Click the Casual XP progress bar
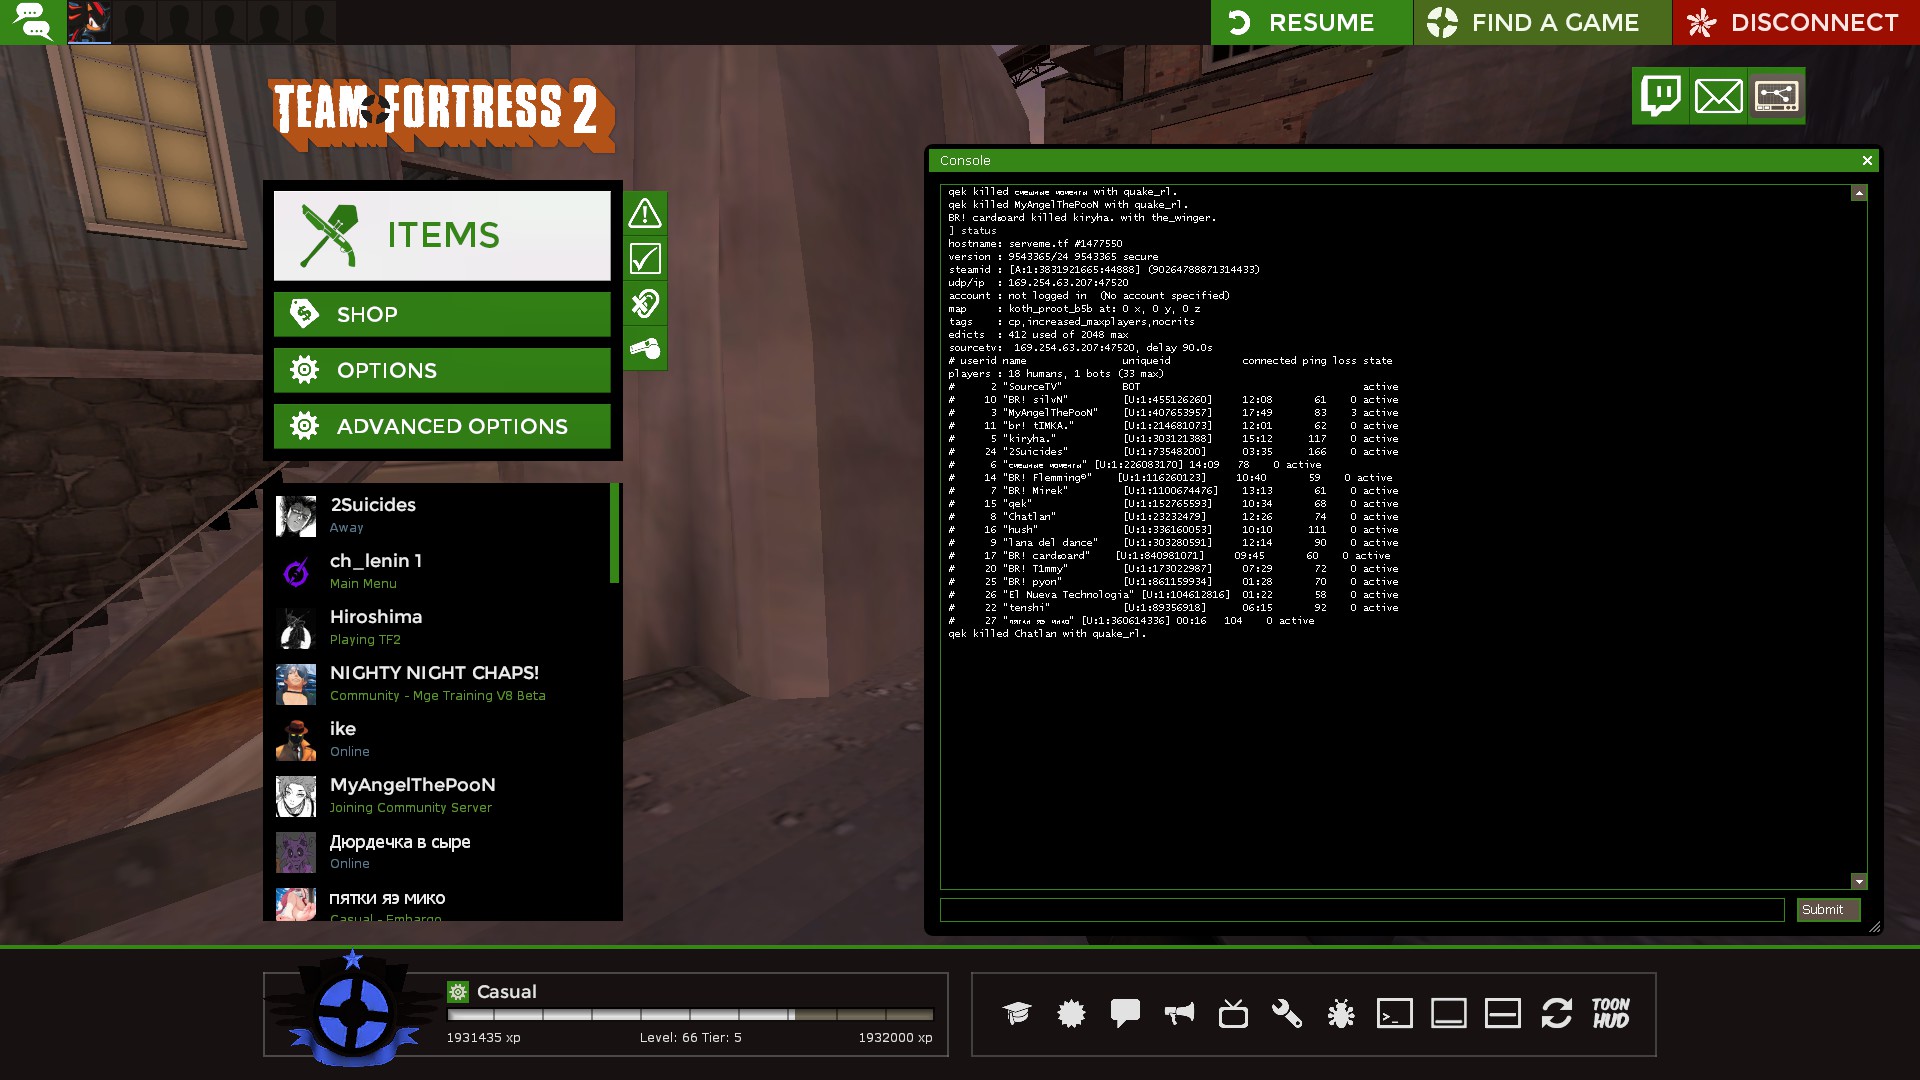This screenshot has width=1920, height=1080. (x=690, y=1015)
